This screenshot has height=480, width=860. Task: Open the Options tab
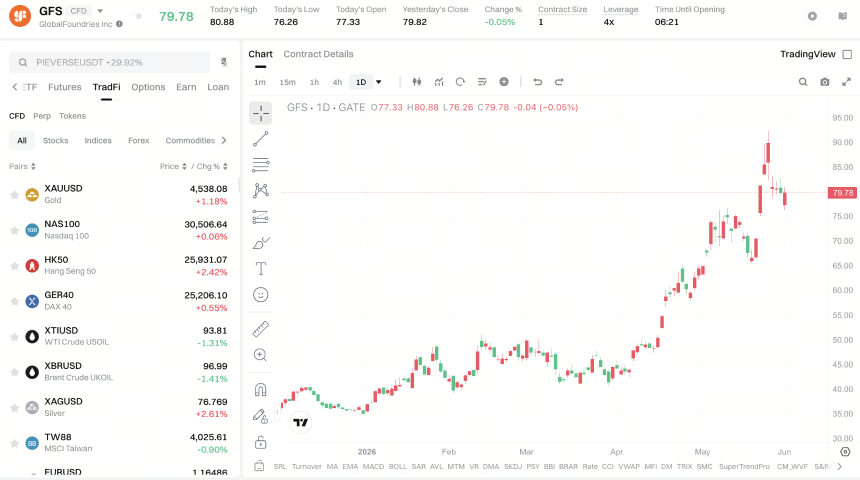148,87
